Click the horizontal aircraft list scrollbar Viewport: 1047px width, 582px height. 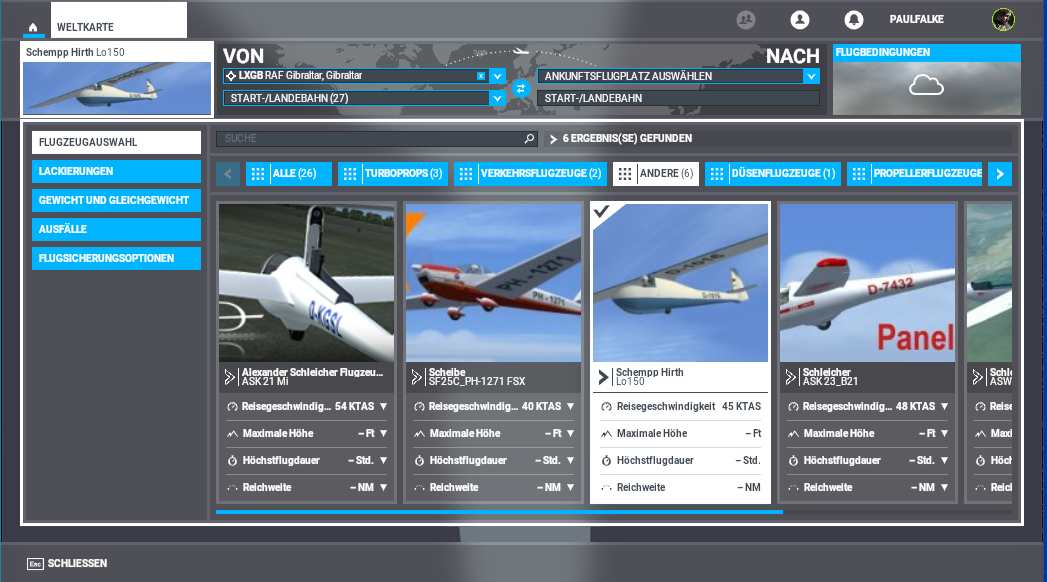point(499,512)
